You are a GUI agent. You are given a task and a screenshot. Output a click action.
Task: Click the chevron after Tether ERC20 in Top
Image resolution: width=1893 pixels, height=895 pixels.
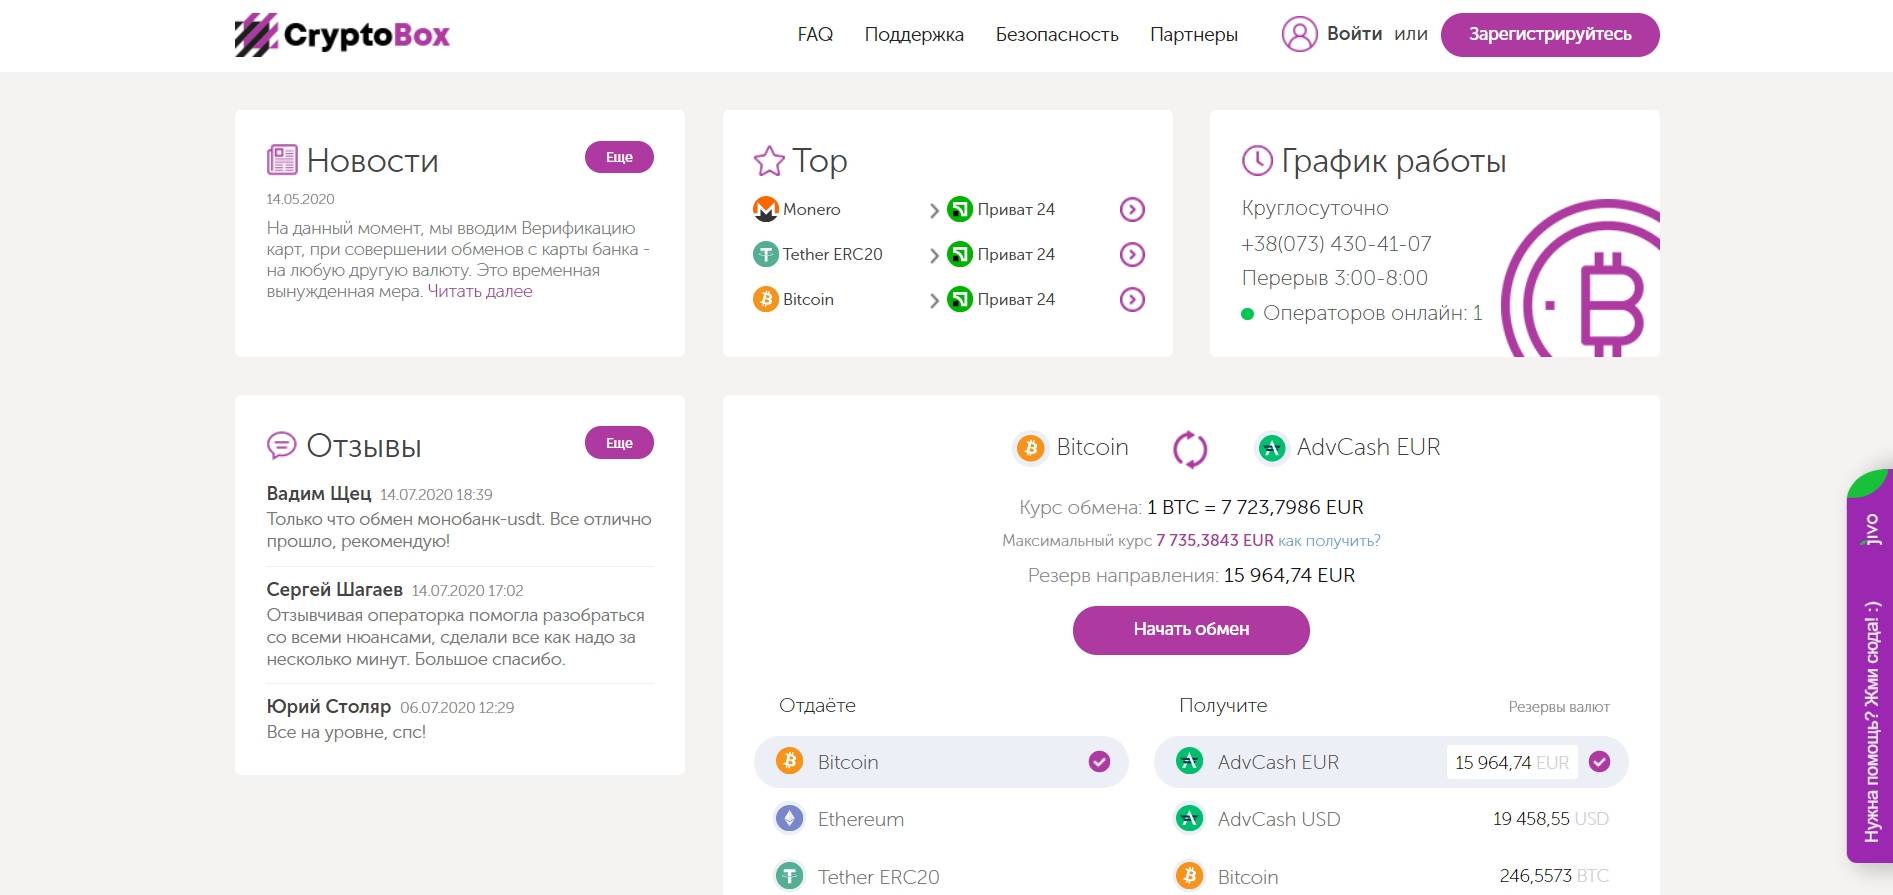[933, 255]
